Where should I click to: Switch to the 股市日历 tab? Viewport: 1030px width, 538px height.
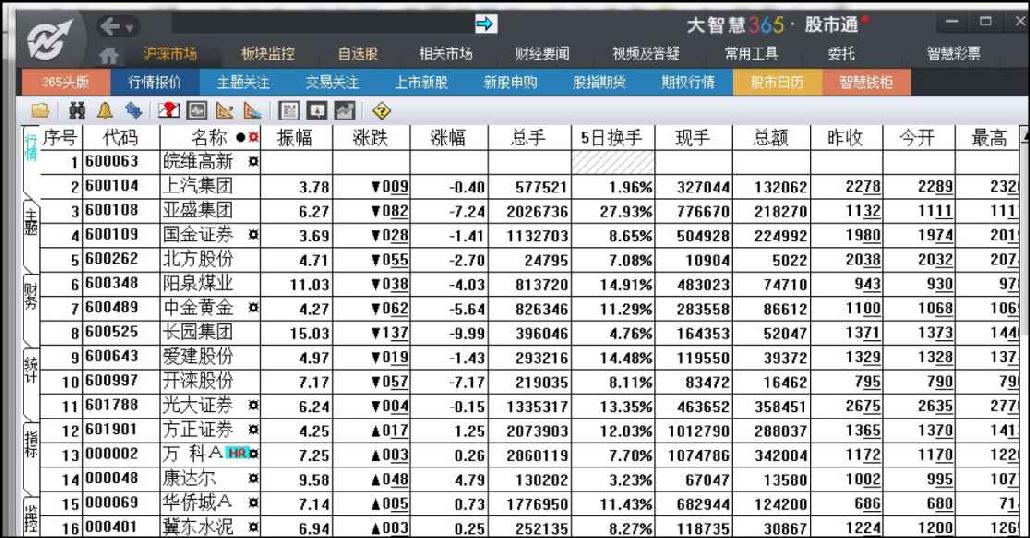[x=777, y=82]
